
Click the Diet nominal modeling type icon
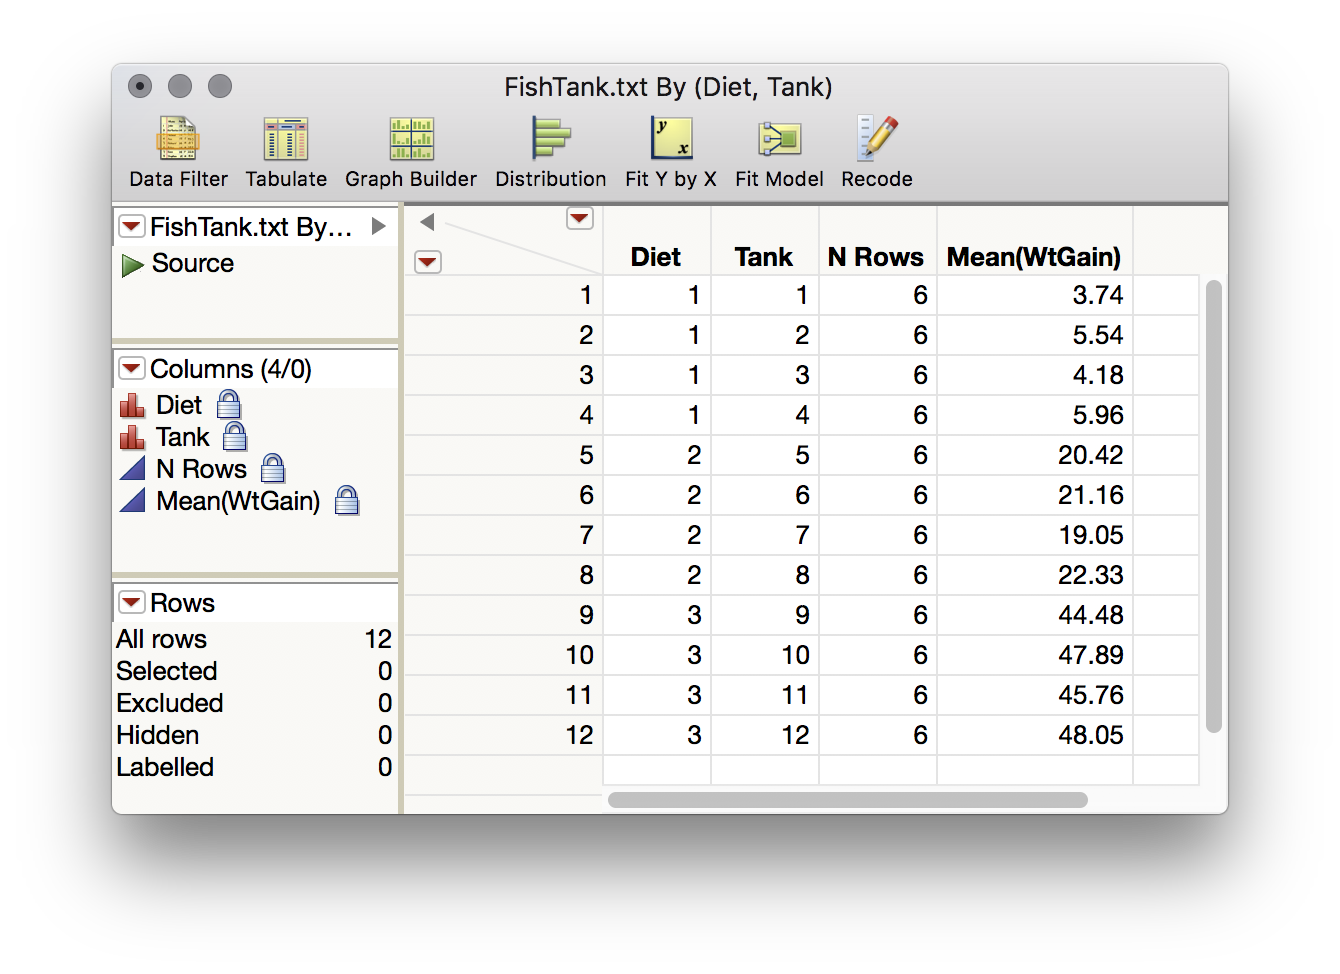[x=132, y=405]
